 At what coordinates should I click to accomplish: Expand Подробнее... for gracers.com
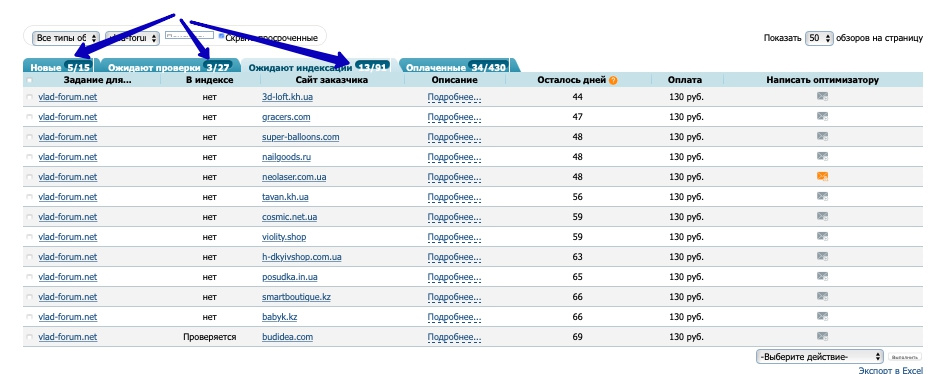pyautogui.click(x=454, y=117)
